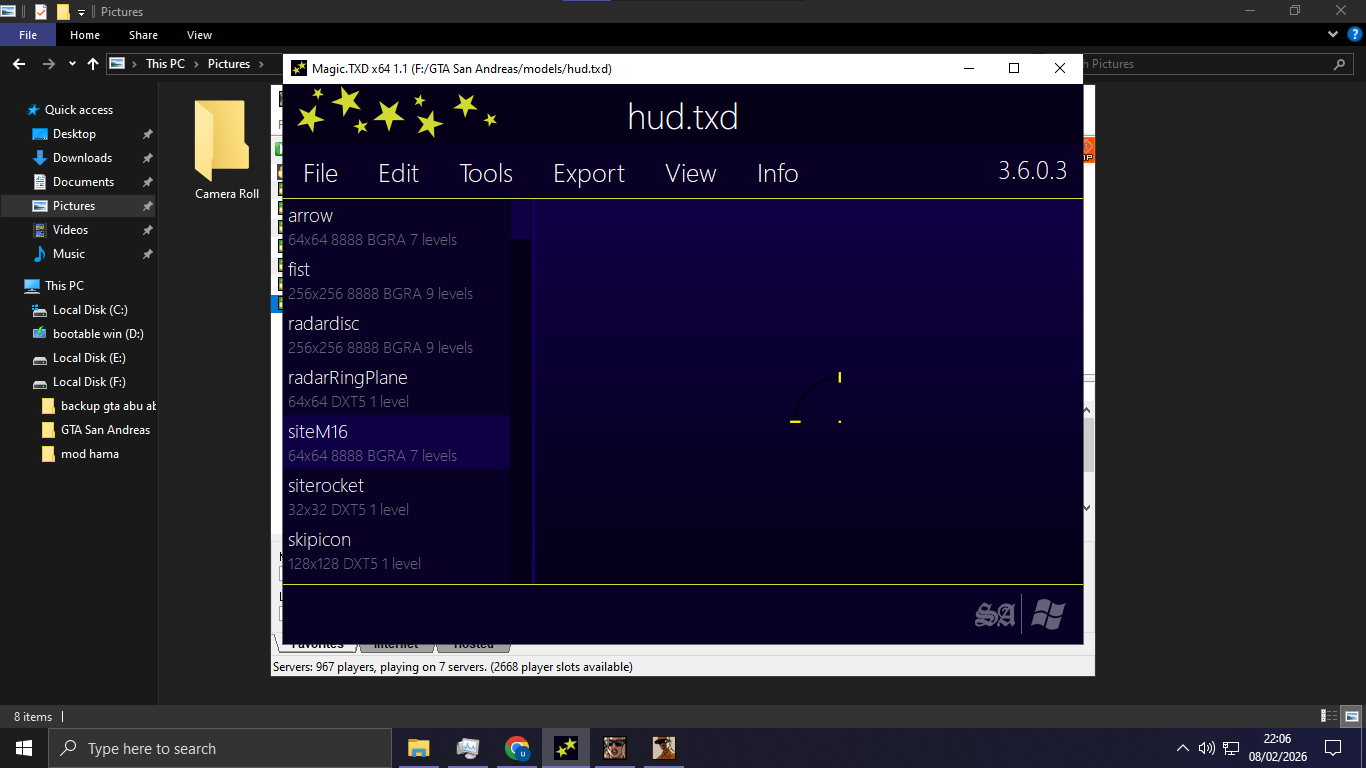Image resolution: width=1366 pixels, height=768 pixels.
Task: Select the fist texture entry
Action: pos(397,281)
